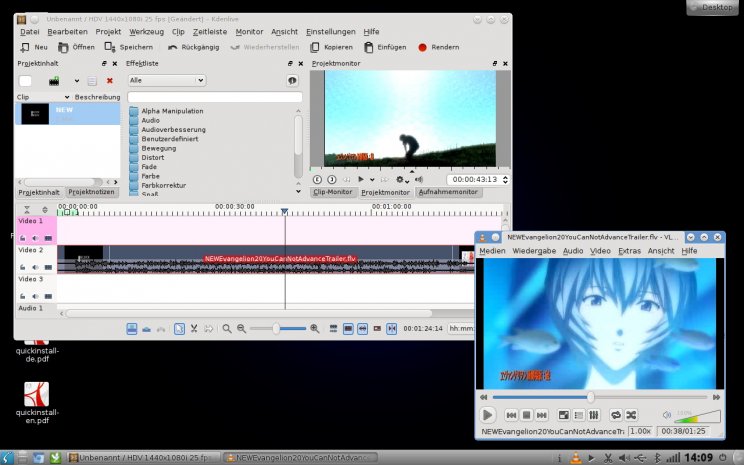This screenshot has width=744, height=465.
Task: Open the Alle effects filter dropdown
Action: (167, 80)
